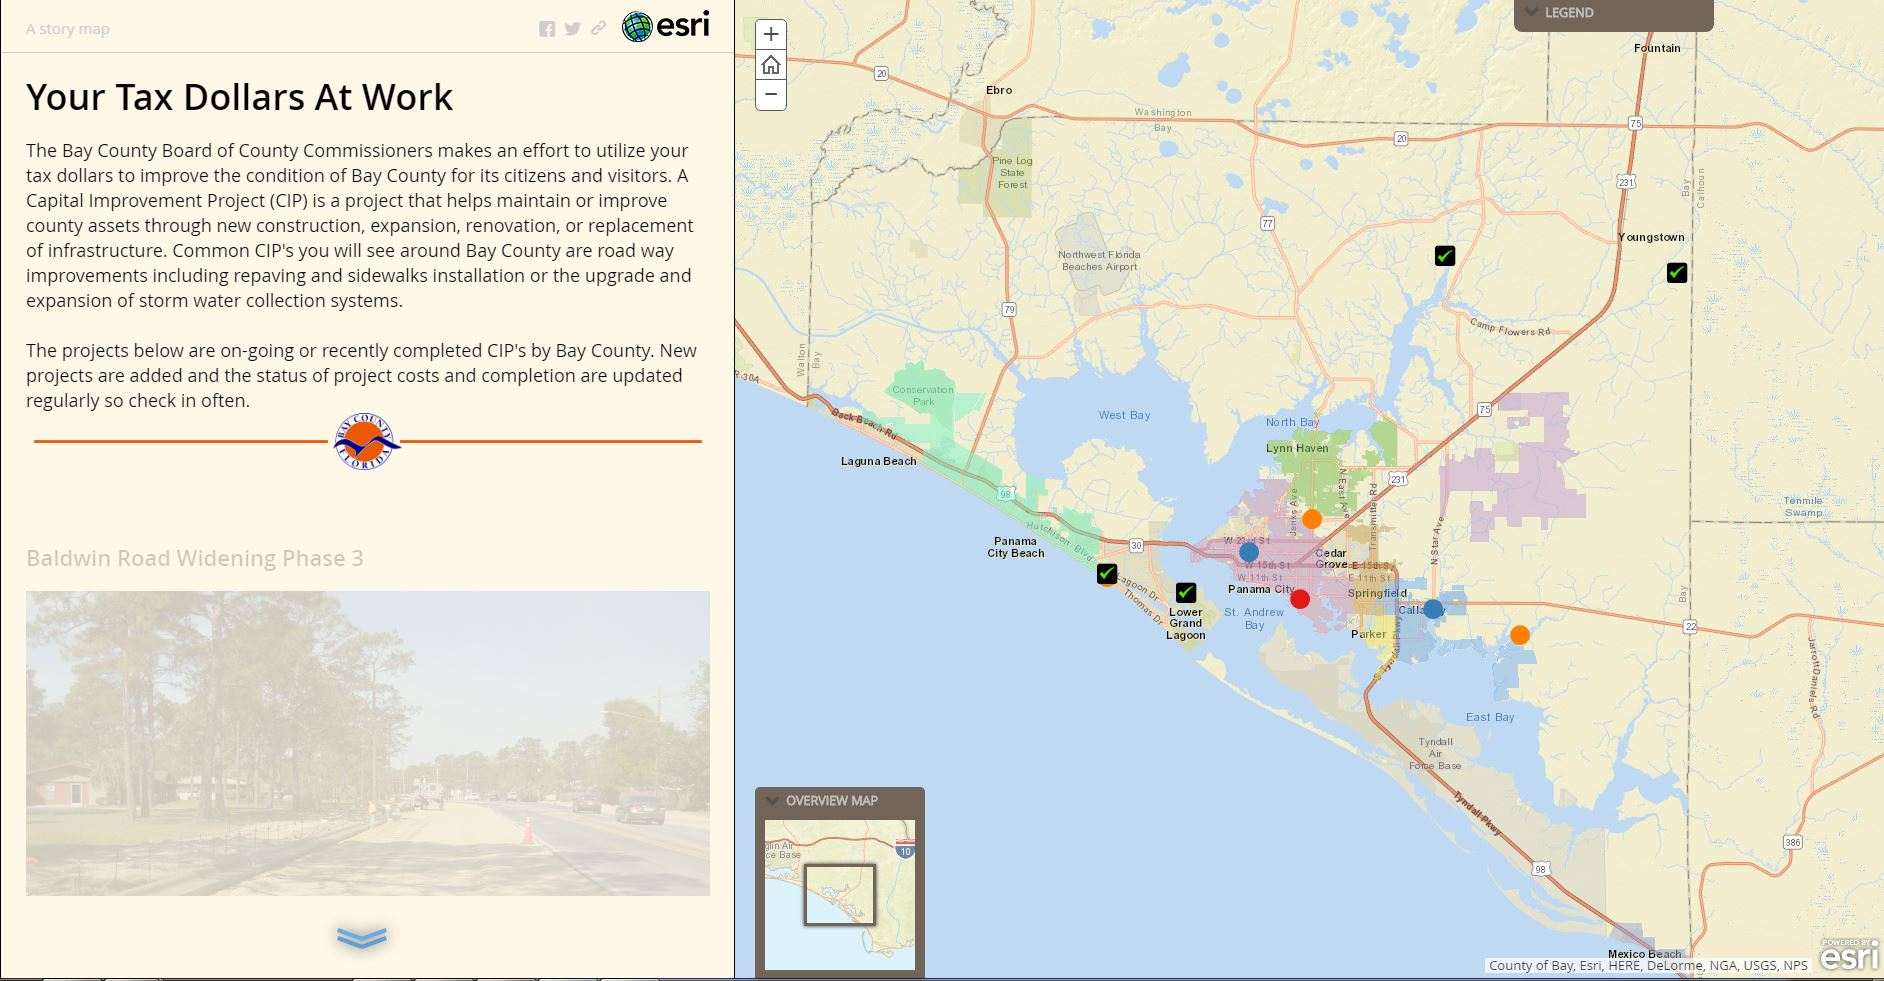Viewport: 1884px width, 981px height.
Task: Share story map on Twitter
Action: (x=572, y=29)
